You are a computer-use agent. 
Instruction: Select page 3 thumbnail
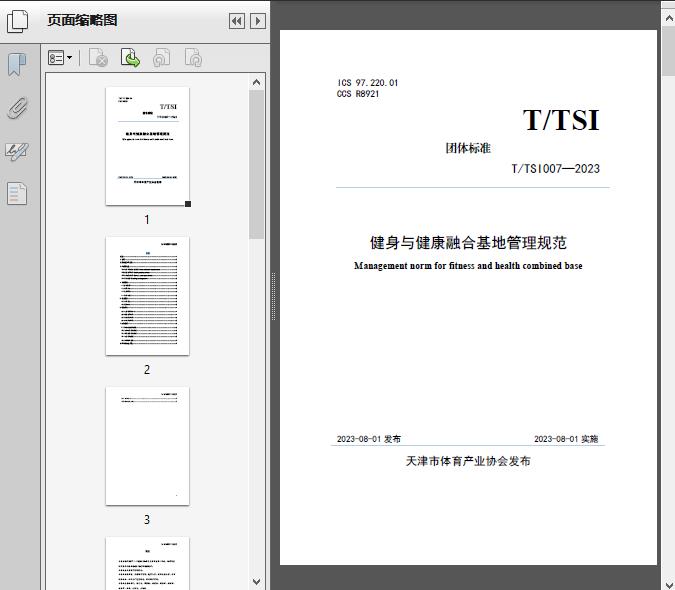[147, 446]
